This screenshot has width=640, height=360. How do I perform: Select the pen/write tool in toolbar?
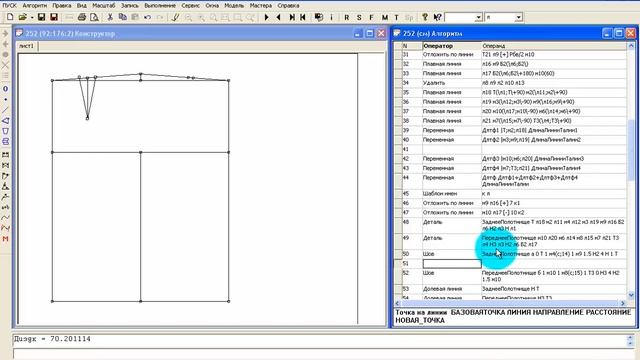pyautogui.click(x=176, y=17)
